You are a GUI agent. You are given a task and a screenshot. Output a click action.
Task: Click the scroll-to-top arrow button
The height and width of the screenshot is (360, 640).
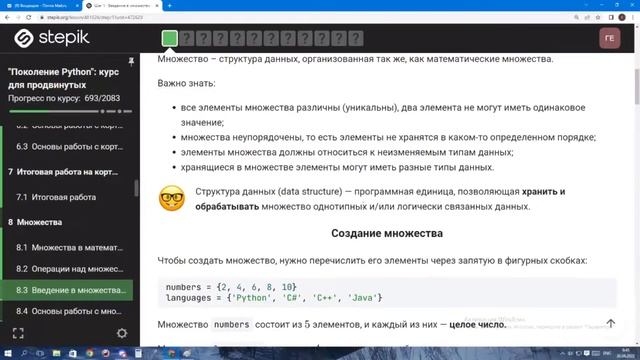[x=611, y=323]
